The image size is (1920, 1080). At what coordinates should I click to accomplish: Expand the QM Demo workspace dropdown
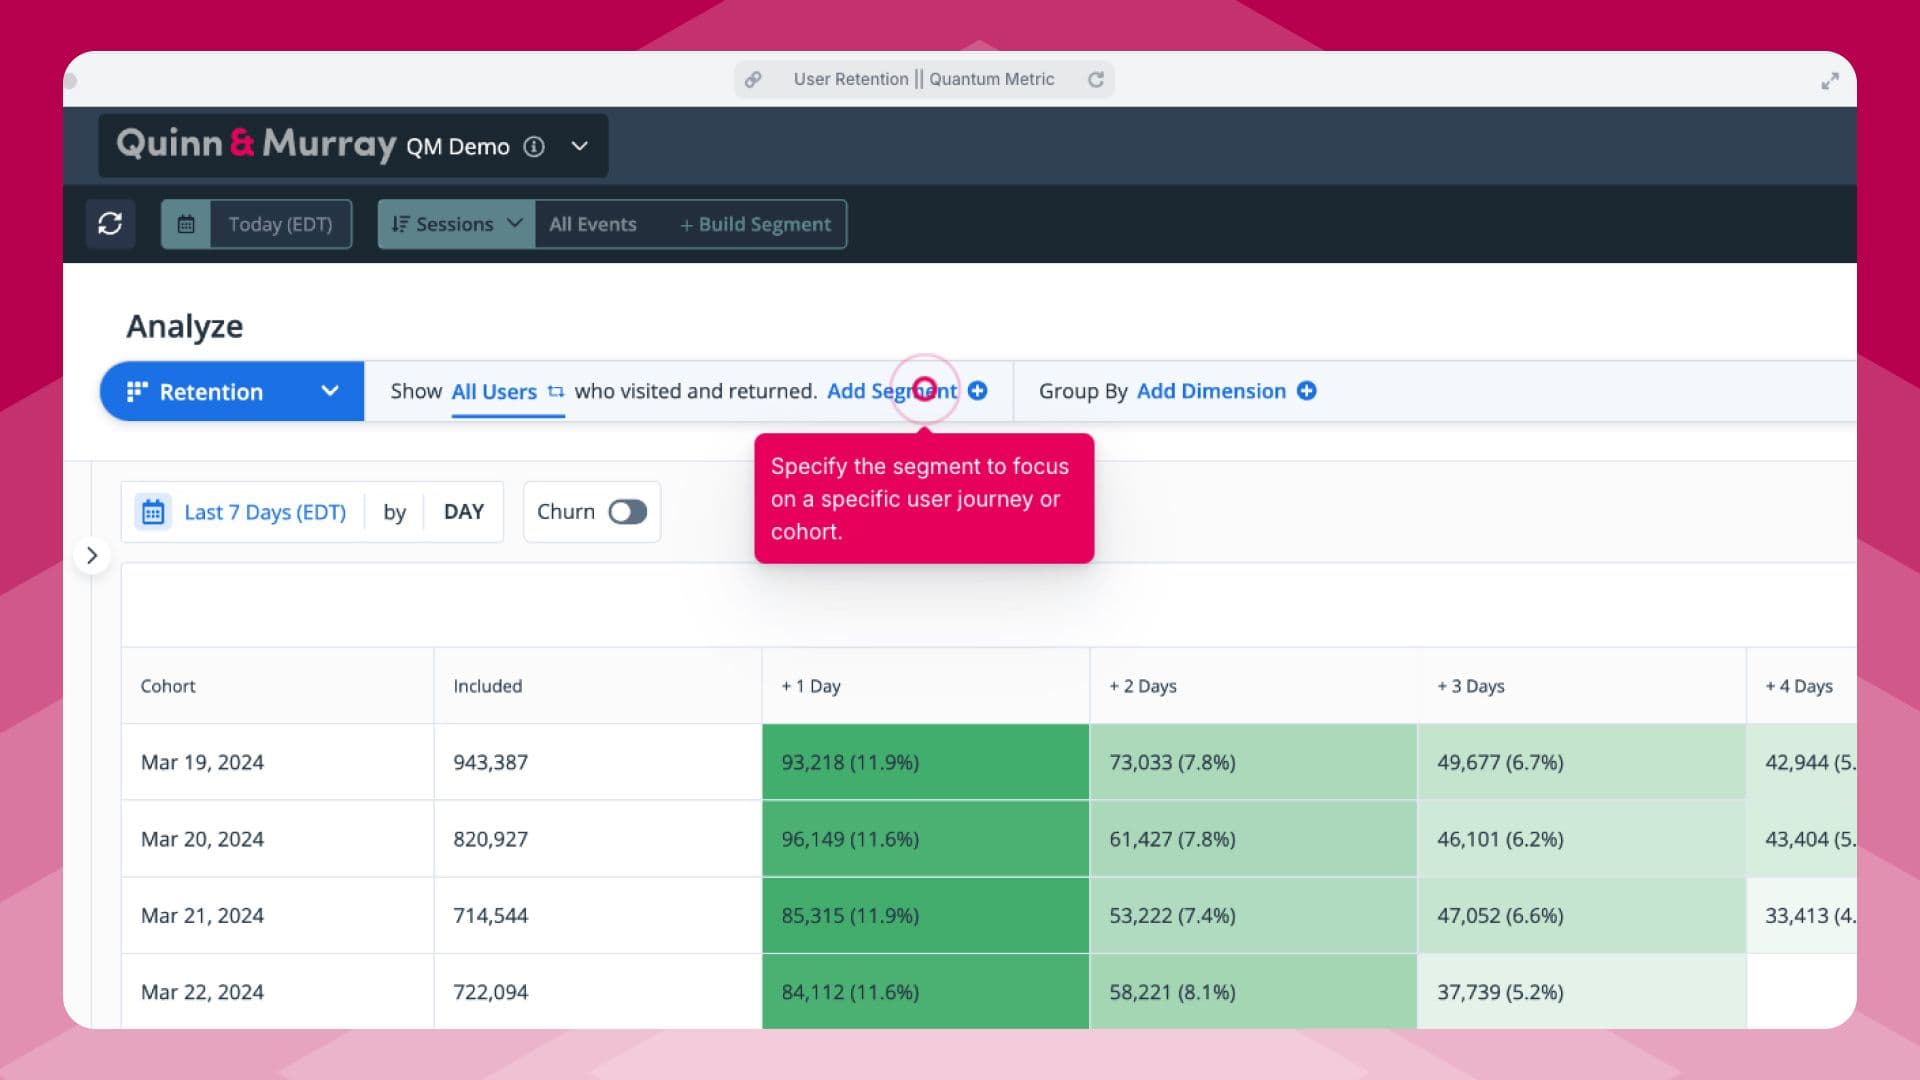tap(578, 146)
